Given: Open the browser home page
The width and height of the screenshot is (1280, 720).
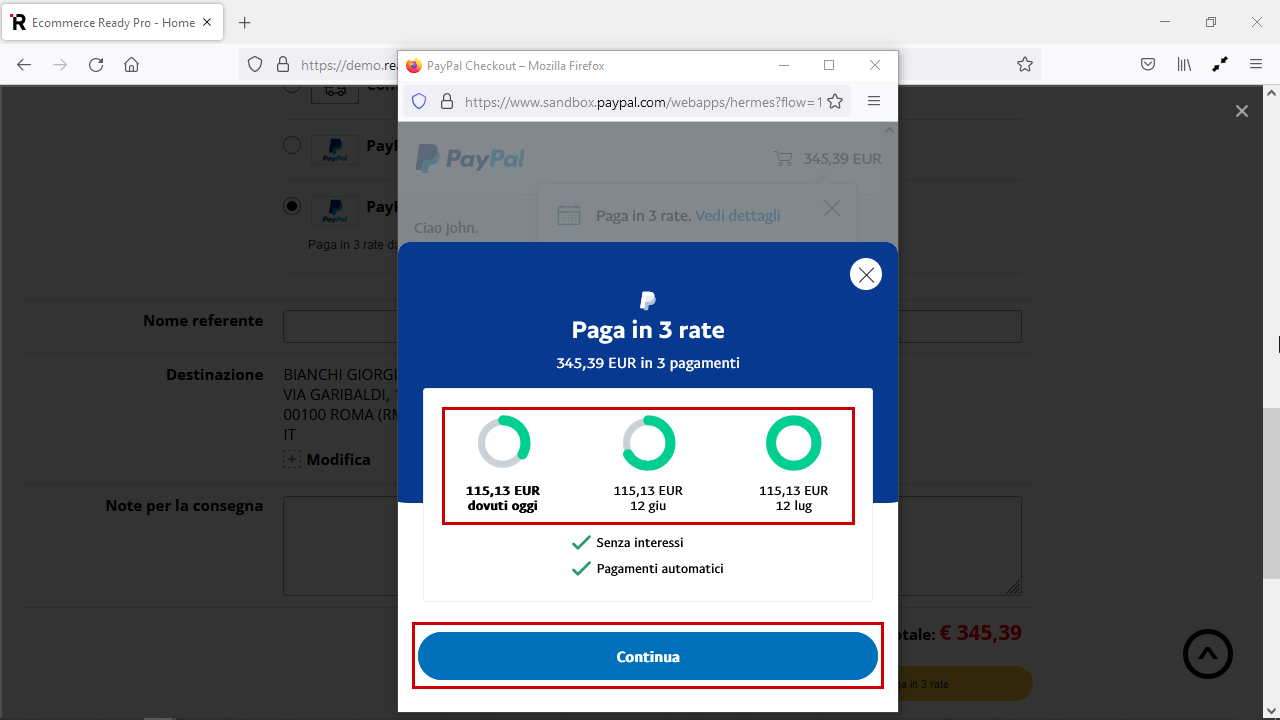Looking at the screenshot, I should [131, 64].
